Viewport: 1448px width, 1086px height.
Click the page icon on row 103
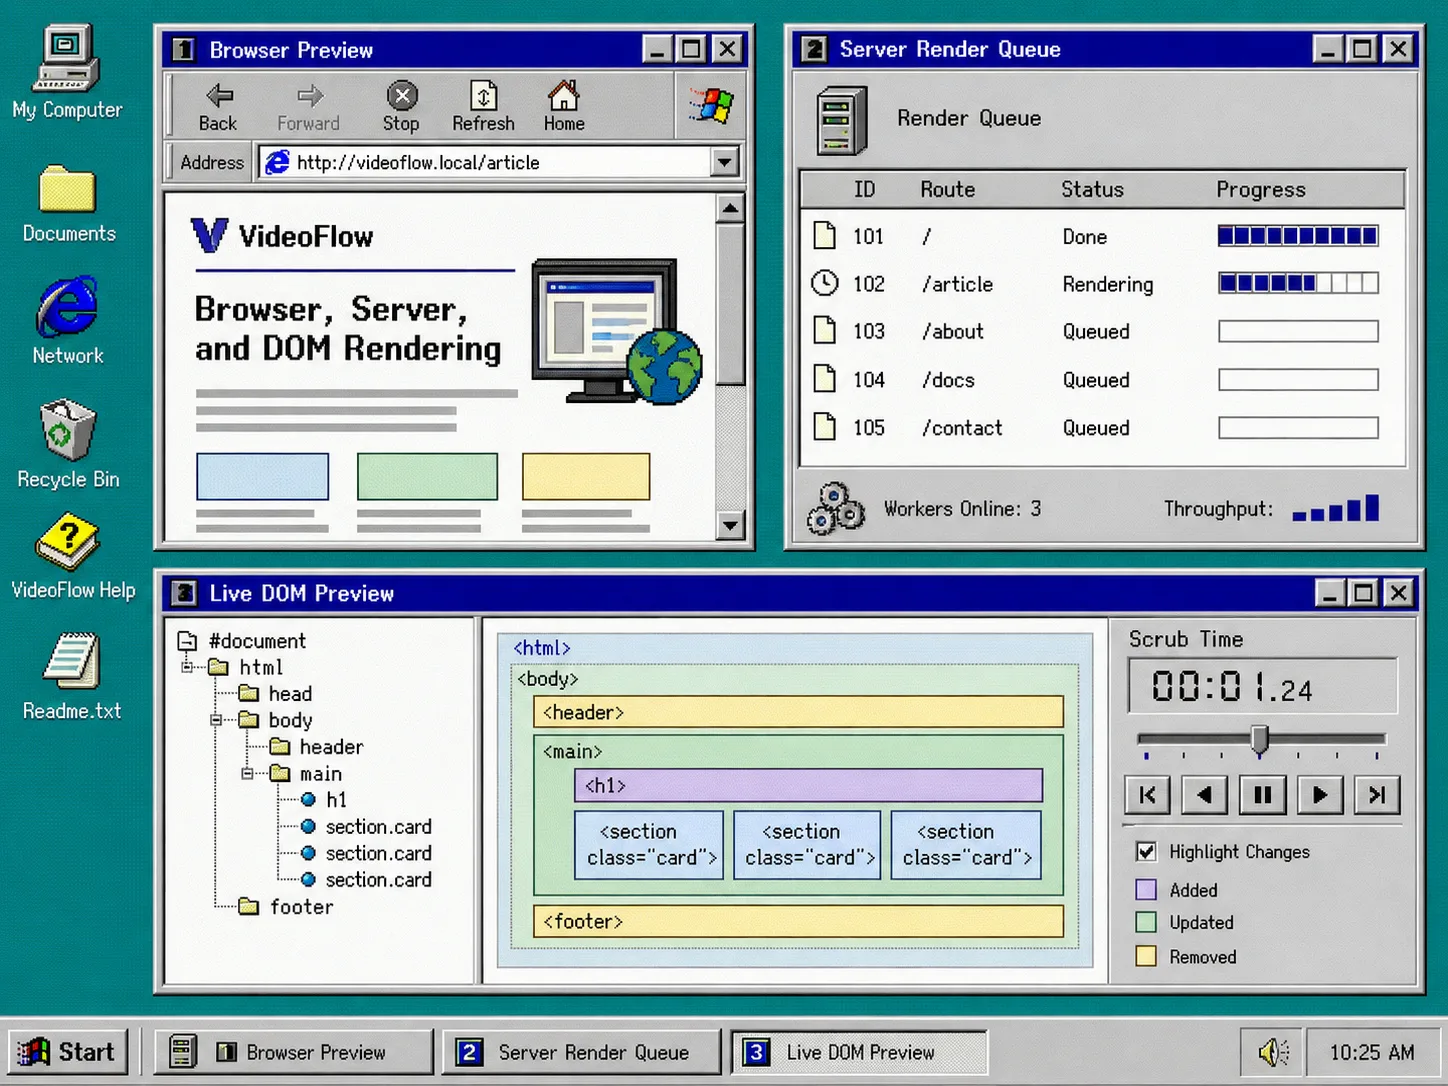[x=824, y=330]
